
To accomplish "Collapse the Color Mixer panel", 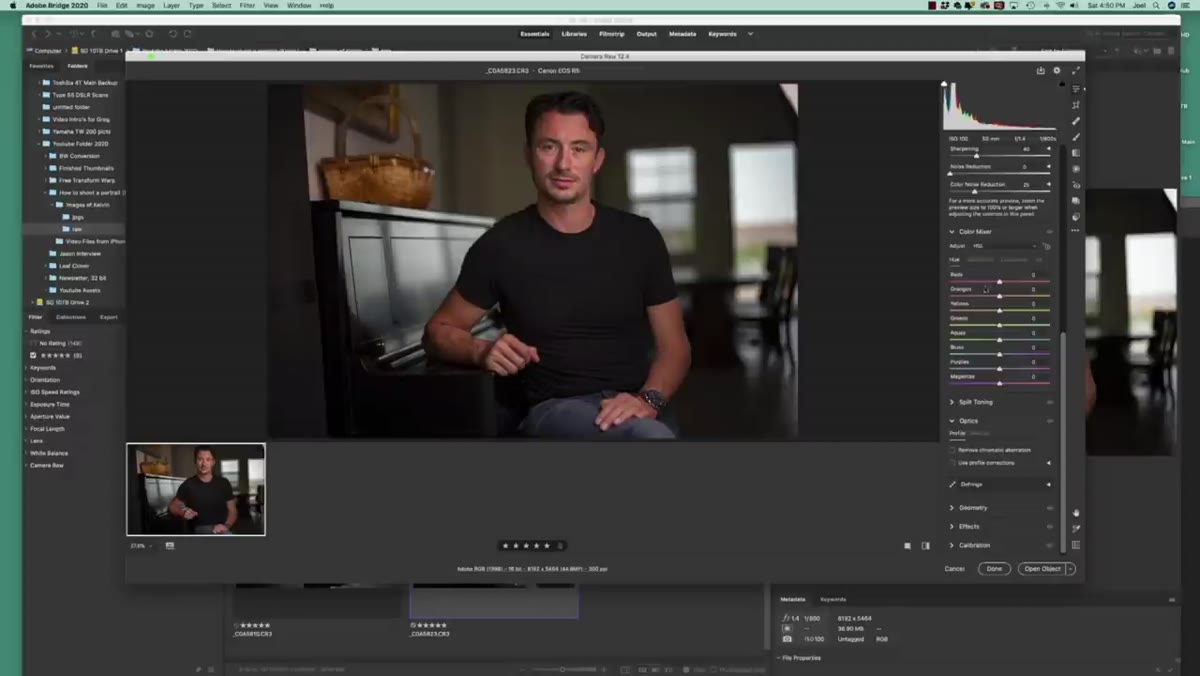I will pos(952,232).
